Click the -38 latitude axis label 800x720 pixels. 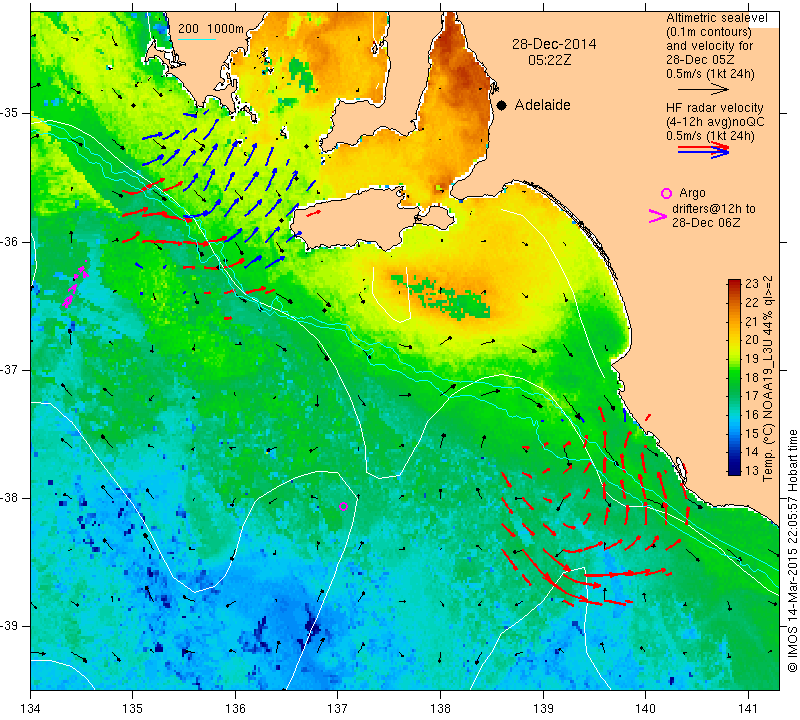pyautogui.click(x=10, y=498)
